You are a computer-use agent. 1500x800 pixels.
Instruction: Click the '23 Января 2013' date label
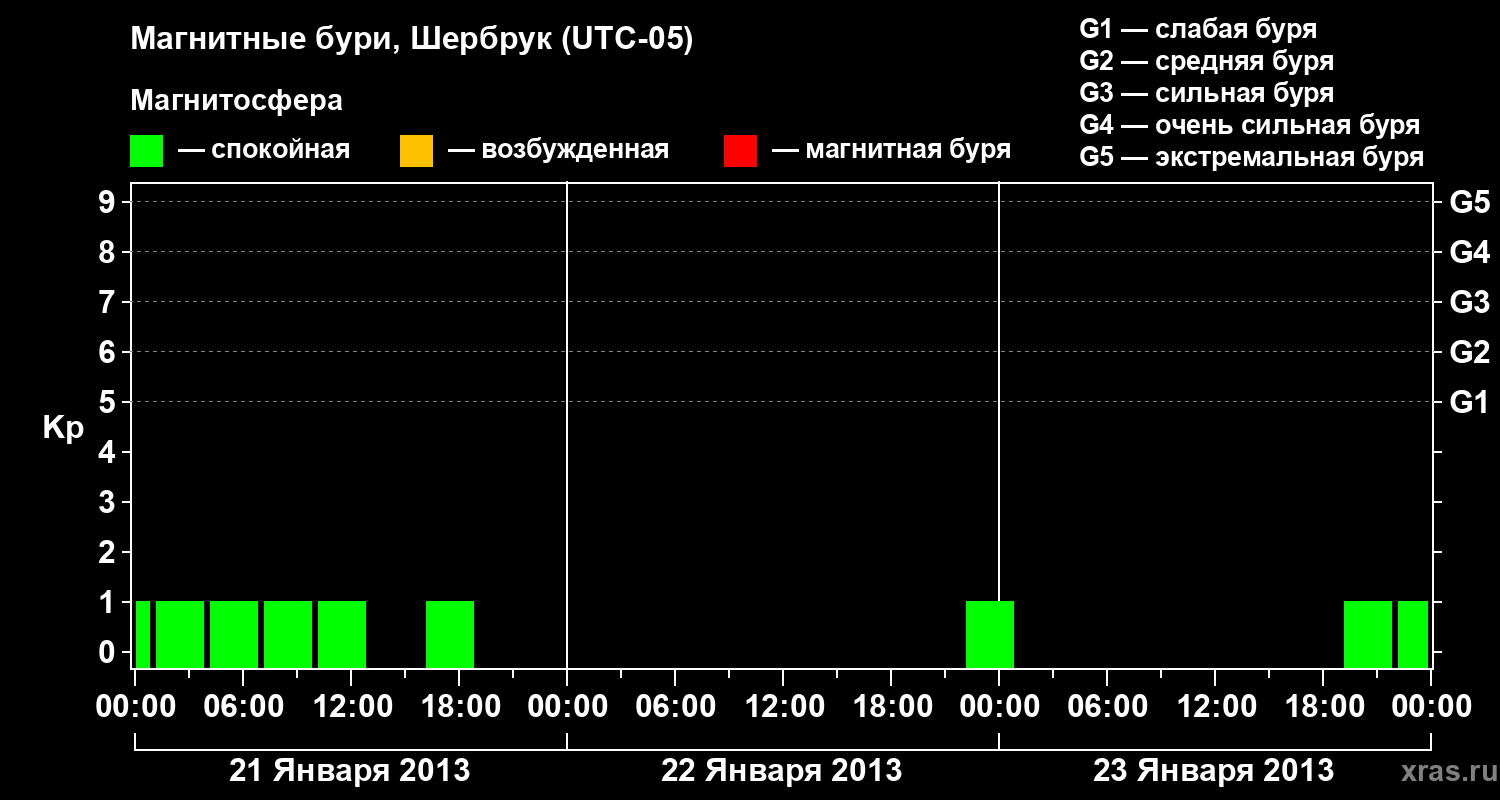1214,771
